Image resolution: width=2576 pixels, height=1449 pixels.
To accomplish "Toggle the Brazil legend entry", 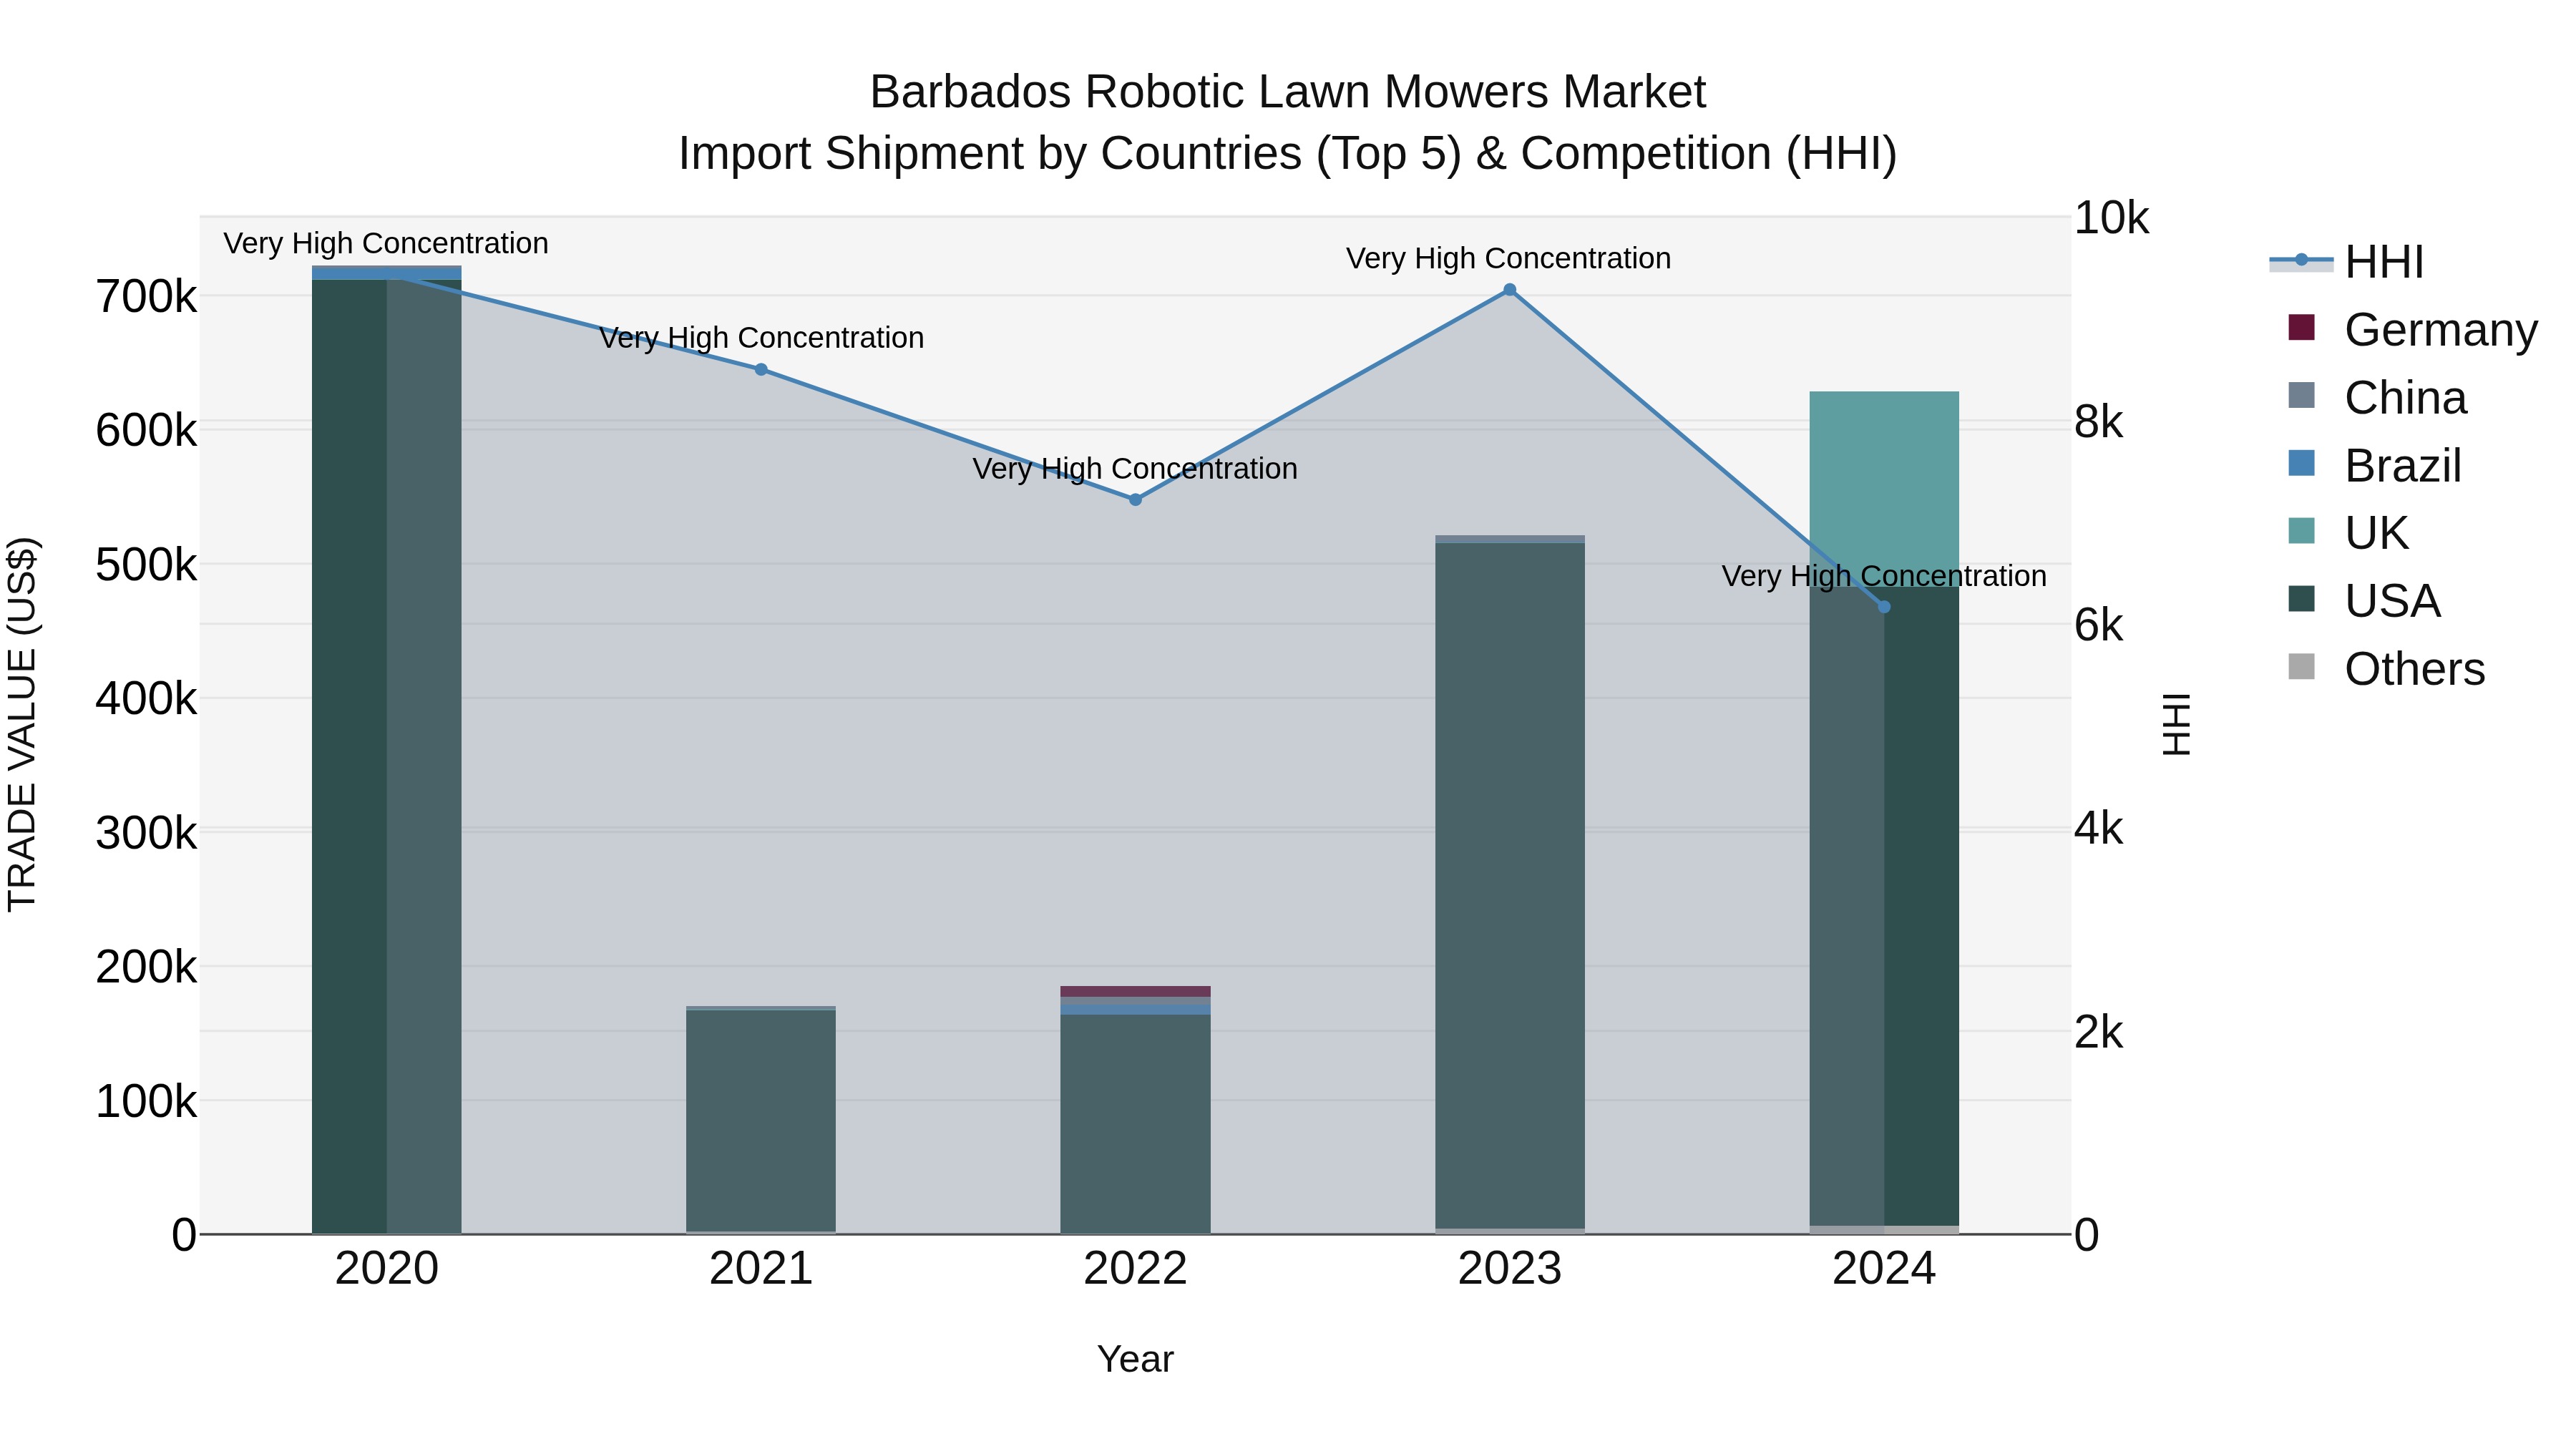I will [2374, 465].
